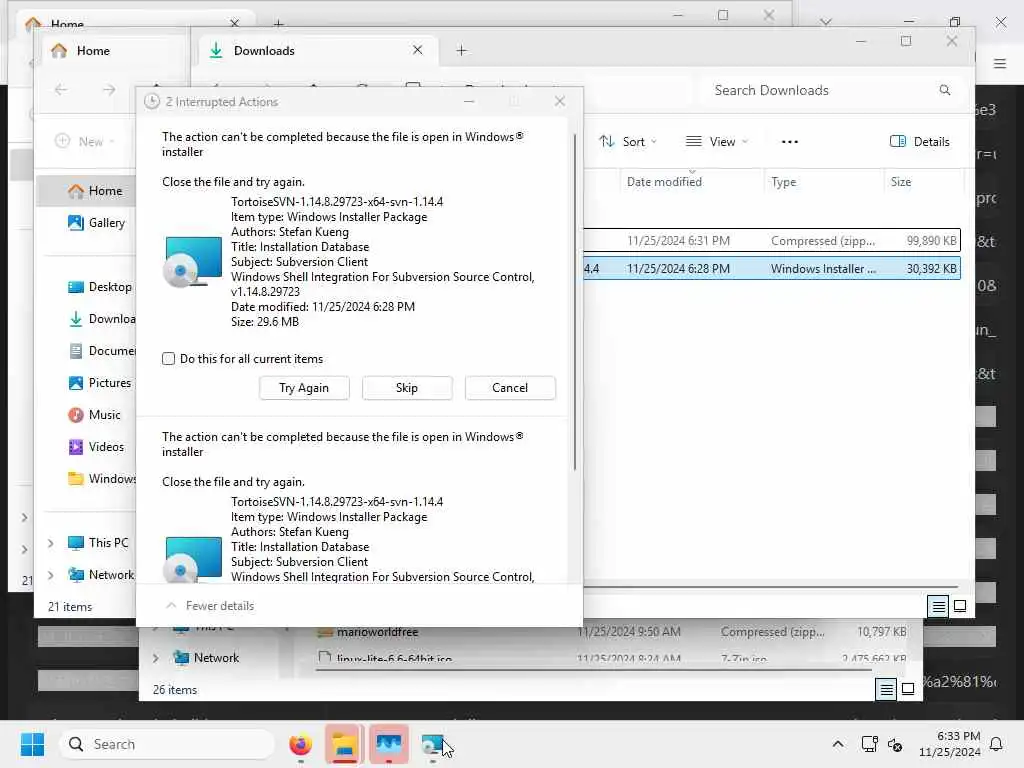This screenshot has width=1024, height=768.
Task: Sort by Date modified column
Action: [664, 182]
